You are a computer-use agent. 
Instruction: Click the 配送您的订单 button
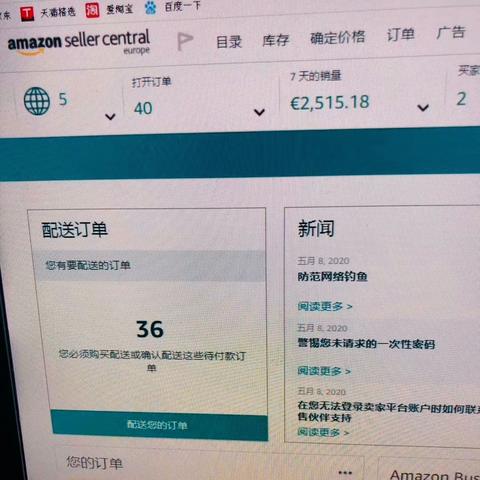tap(160, 426)
